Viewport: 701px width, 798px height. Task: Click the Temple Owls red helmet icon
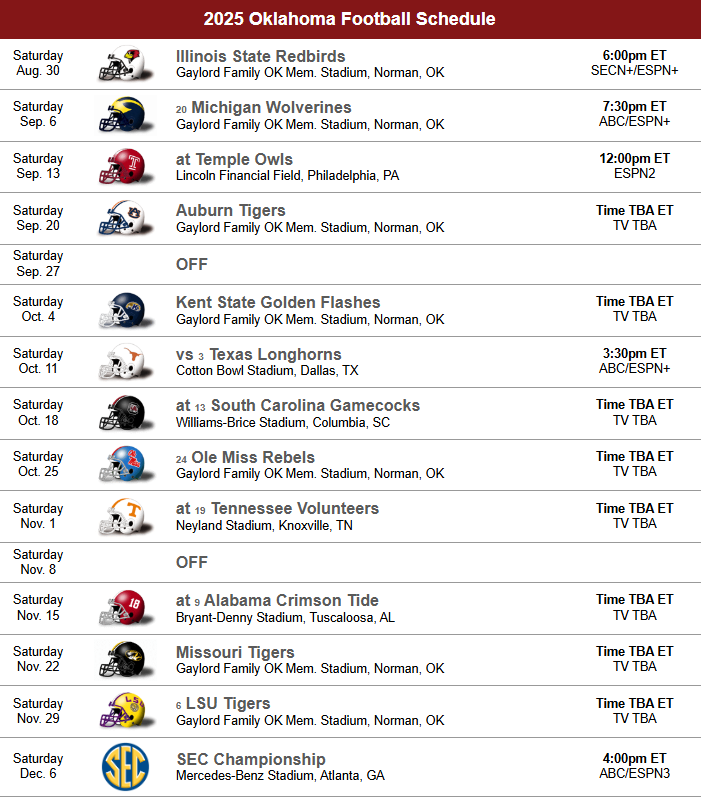pyautogui.click(x=125, y=166)
